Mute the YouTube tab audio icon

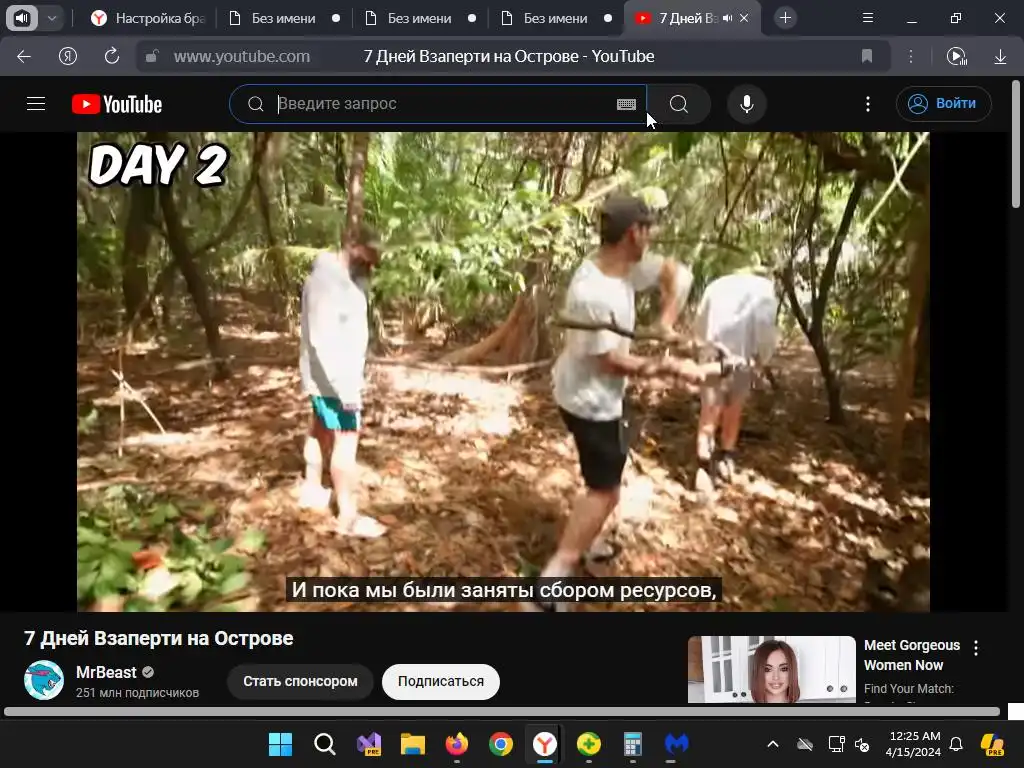(x=728, y=18)
